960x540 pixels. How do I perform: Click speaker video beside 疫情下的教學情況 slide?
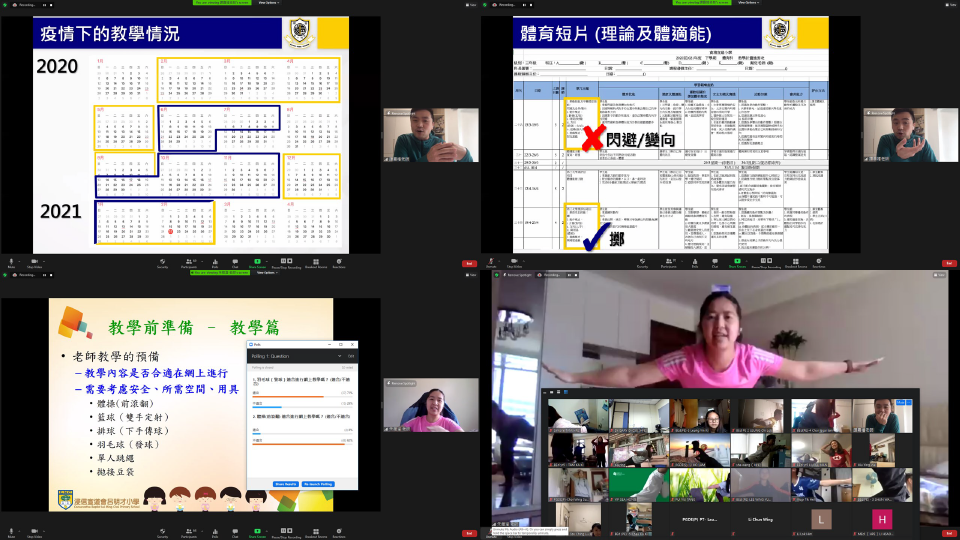tap(431, 135)
